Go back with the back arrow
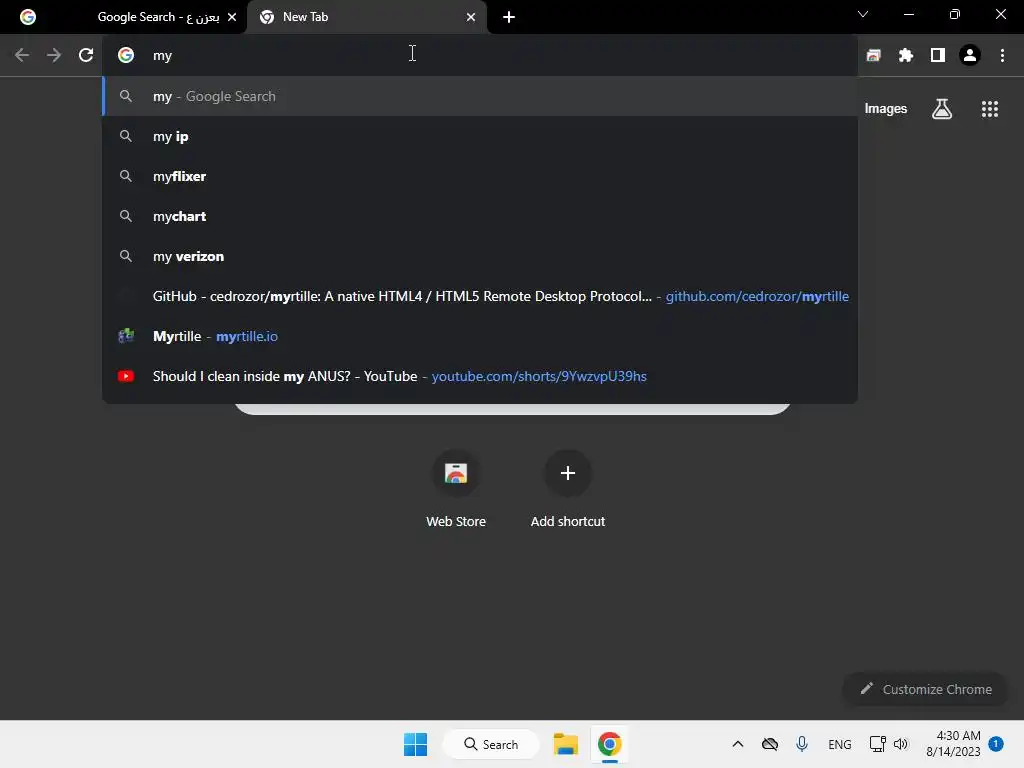Viewport: 1024px width, 768px height. click(x=22, y=56)
